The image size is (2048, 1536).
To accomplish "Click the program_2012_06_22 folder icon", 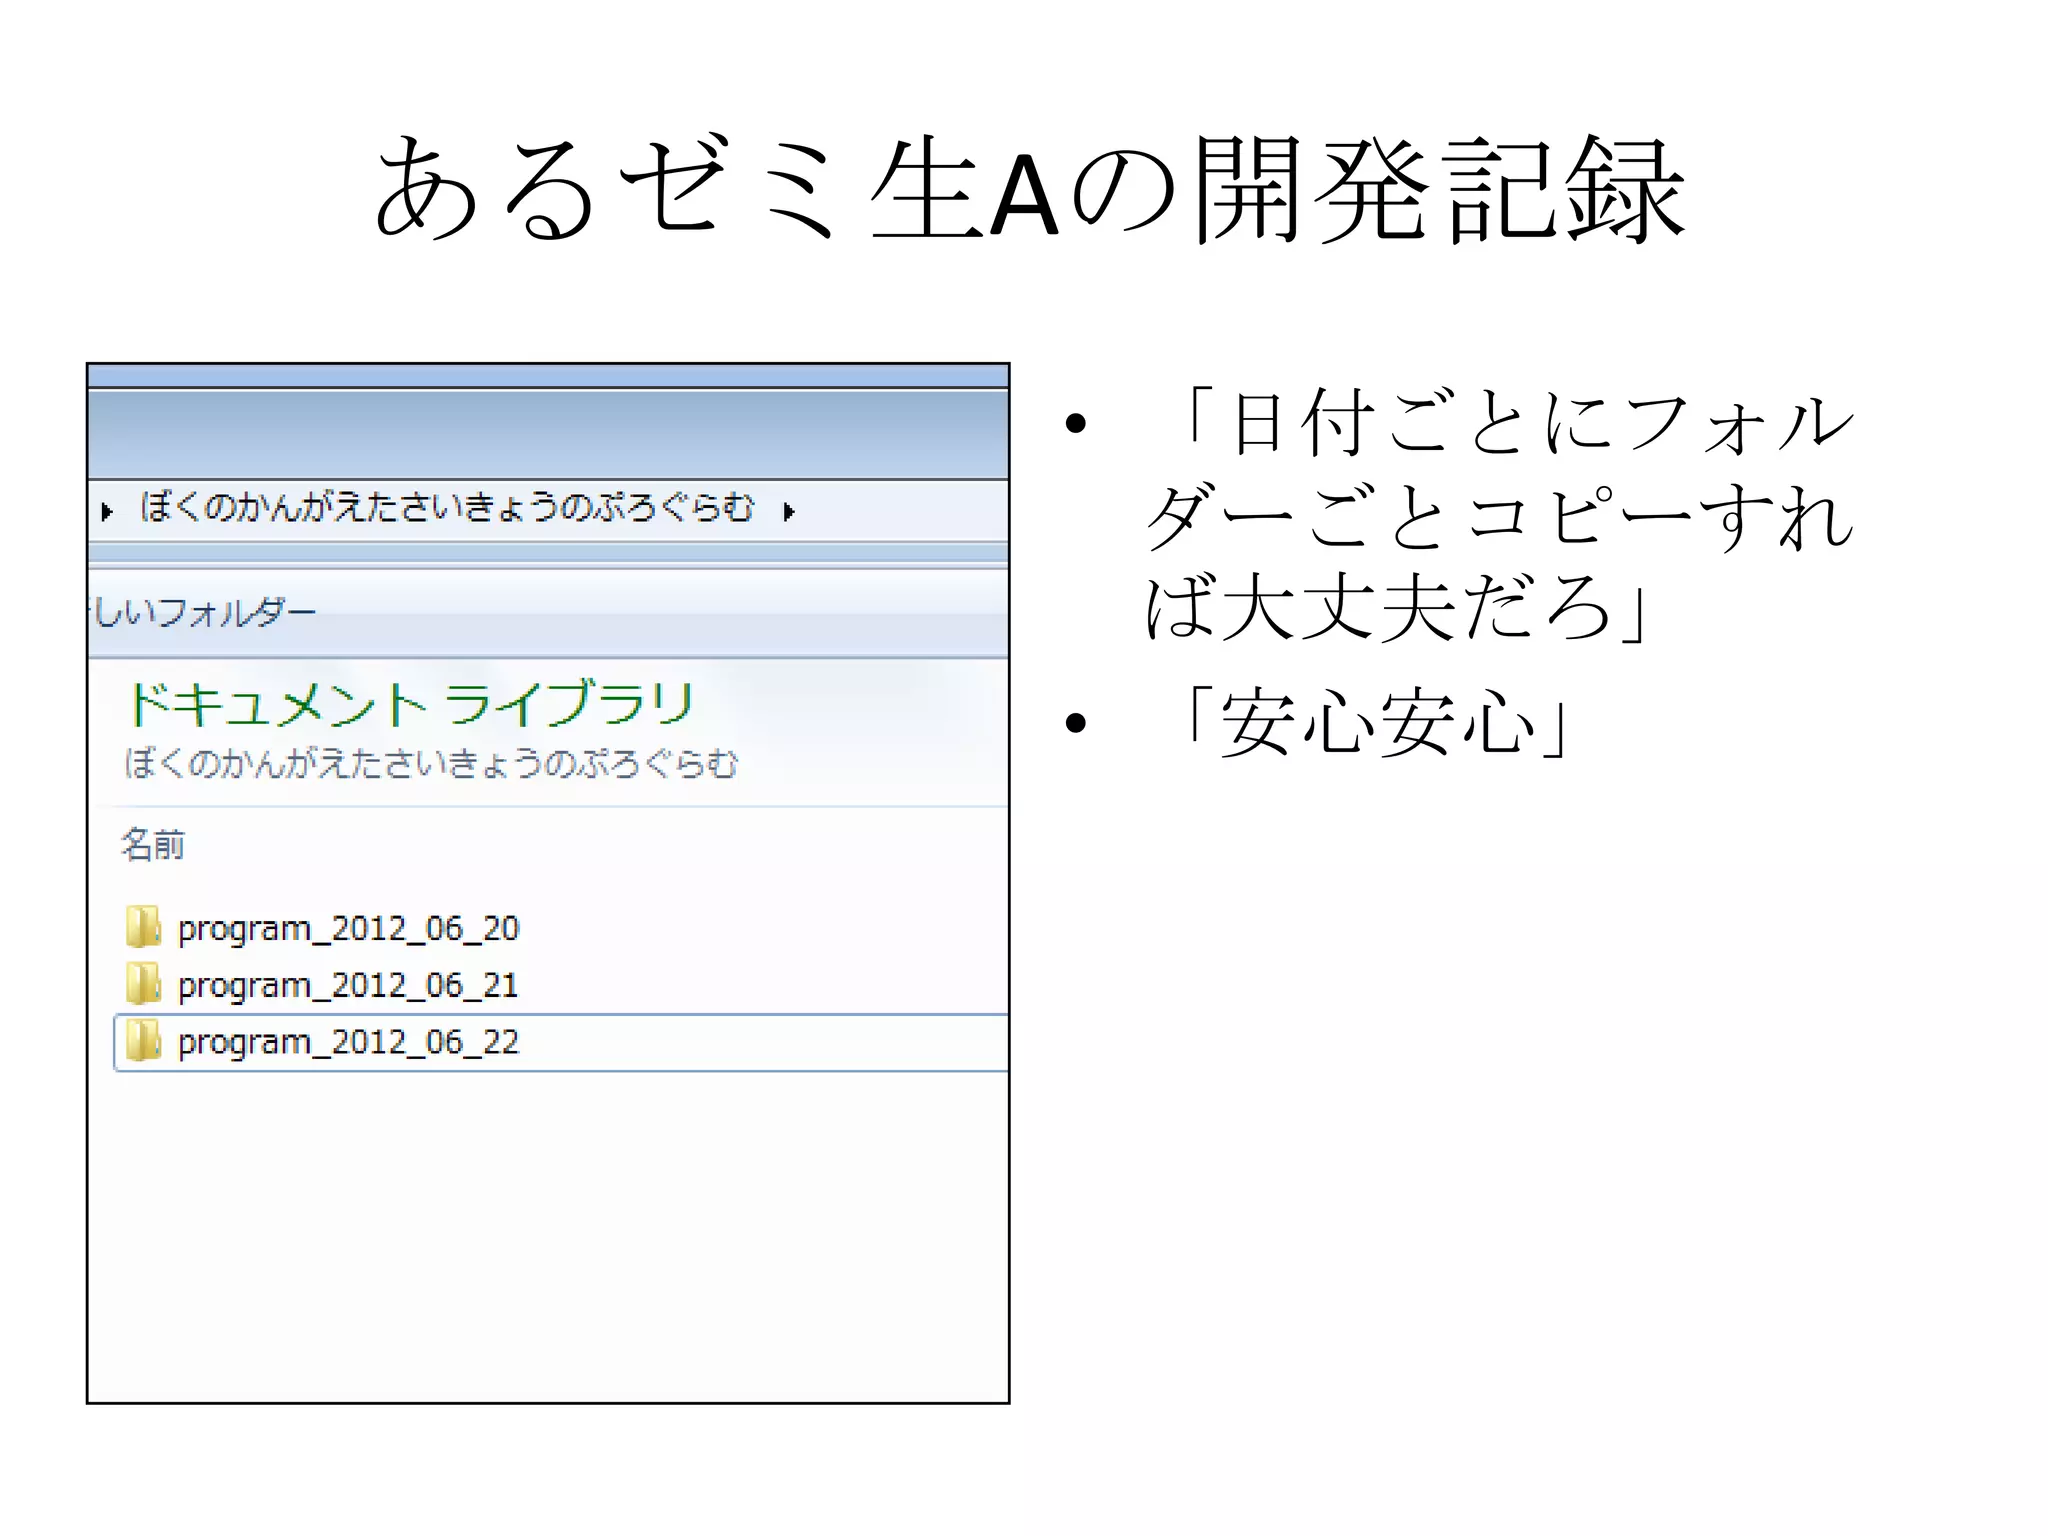I will [x=143, y=1041].
